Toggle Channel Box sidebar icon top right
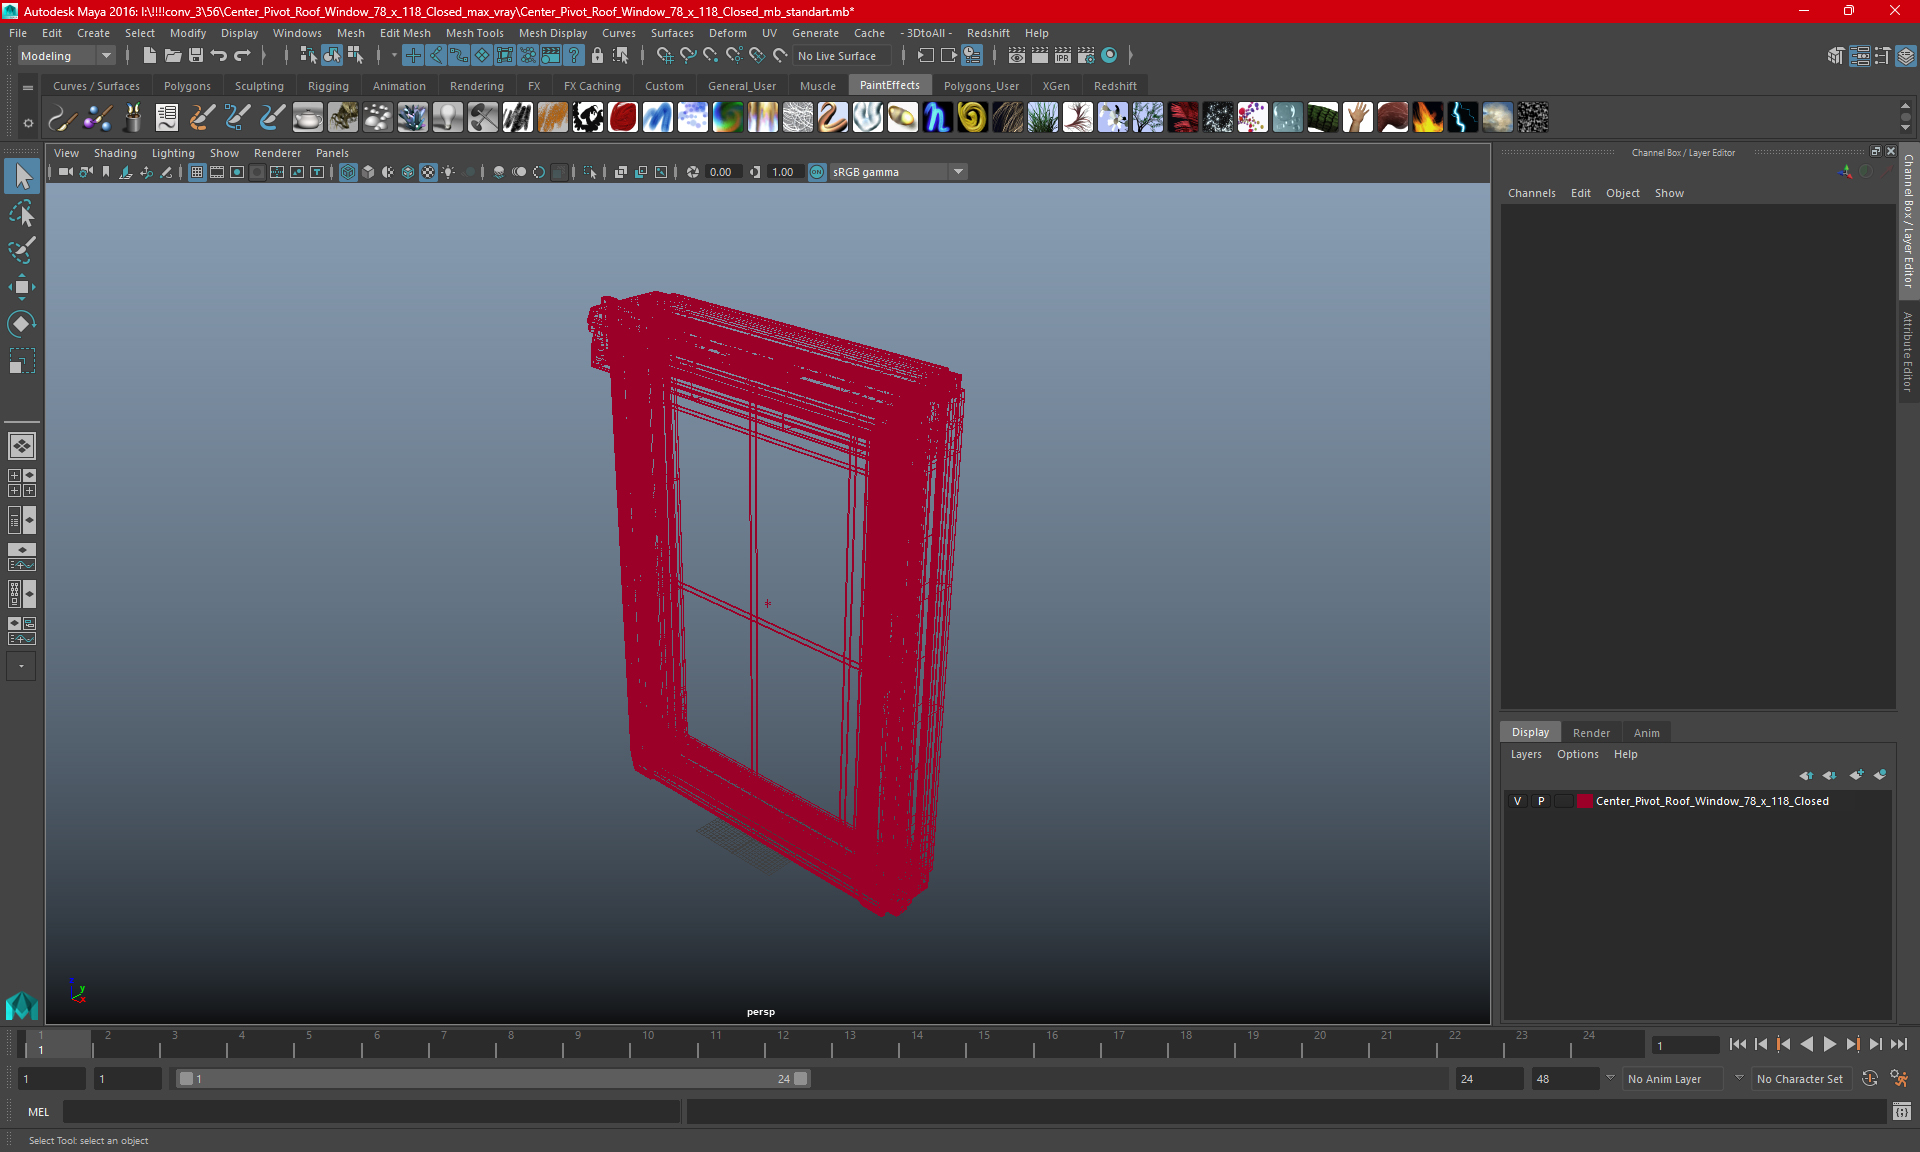Image resolution: width=1920 pixels, height=1152 pixels. click(x=1906, y=56)
